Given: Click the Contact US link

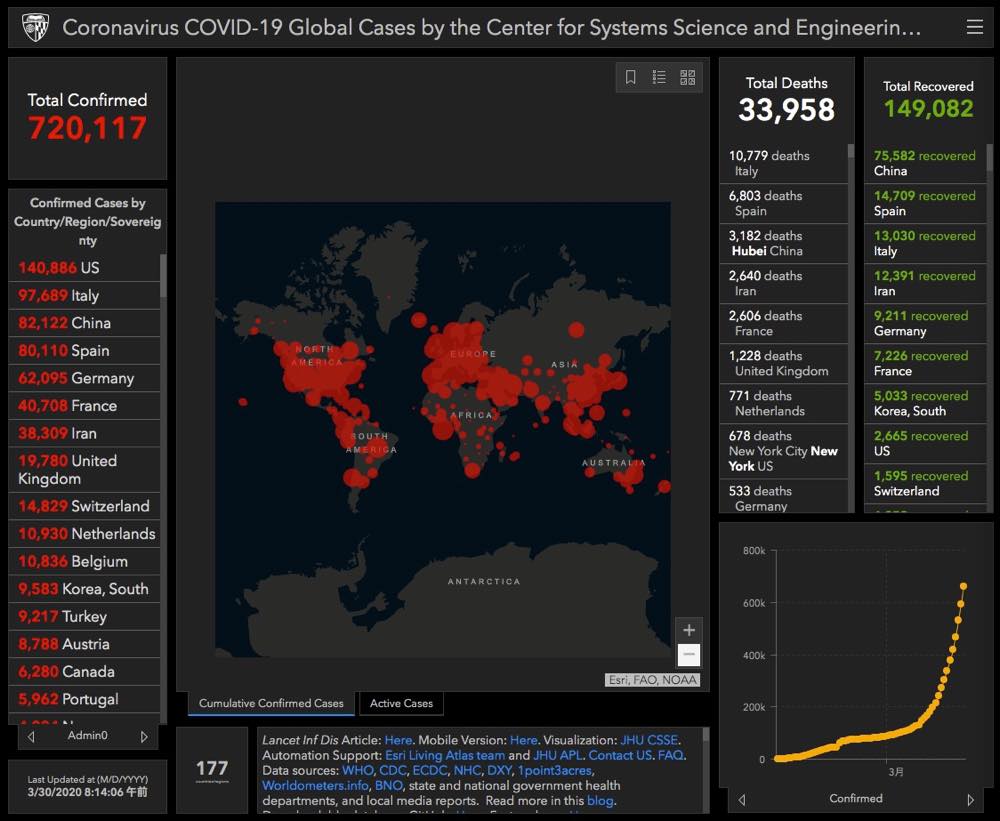Looking at the screenshot, I should coord(620,755).
